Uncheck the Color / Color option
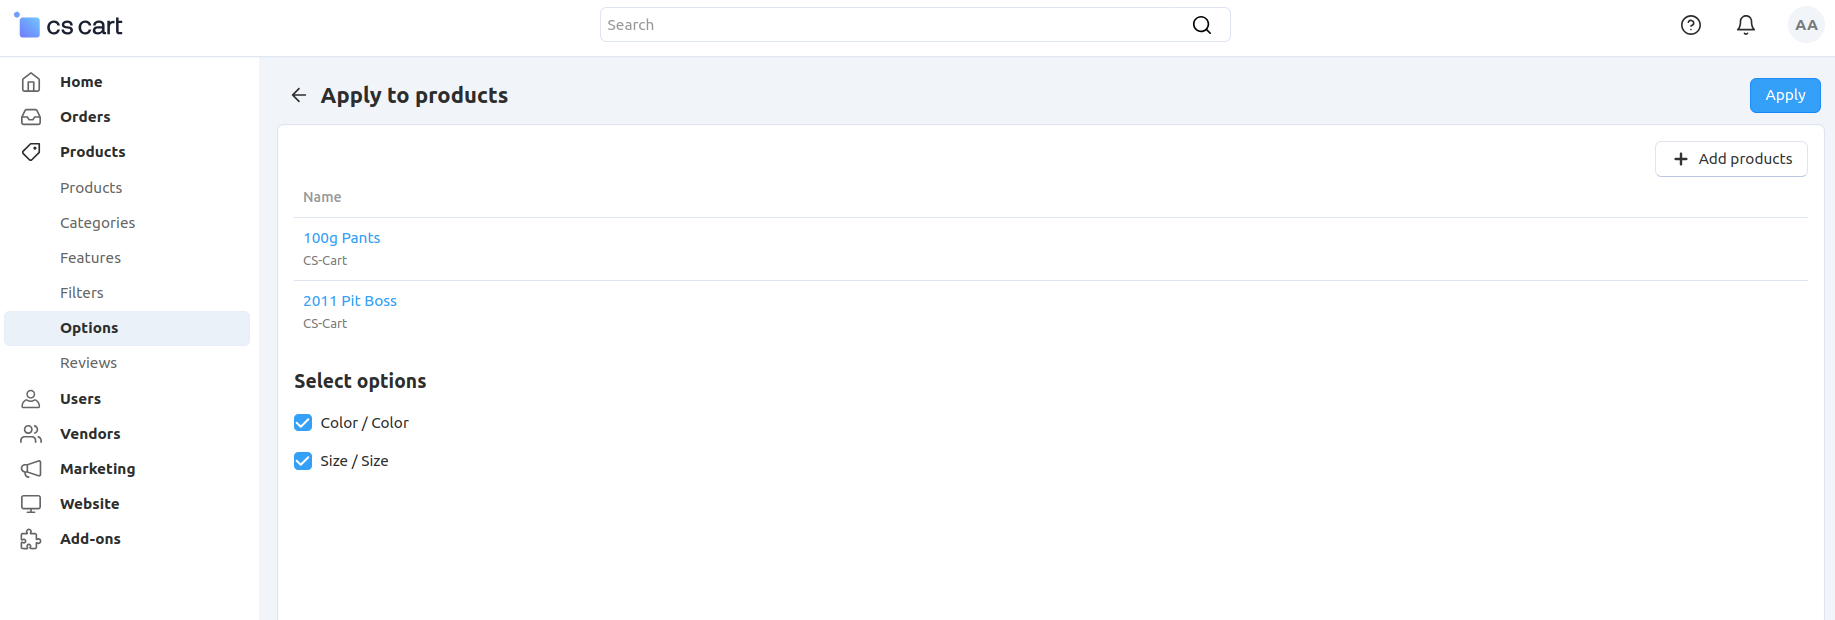This screenshot has width=1835, height=620. tap(303, 423)
